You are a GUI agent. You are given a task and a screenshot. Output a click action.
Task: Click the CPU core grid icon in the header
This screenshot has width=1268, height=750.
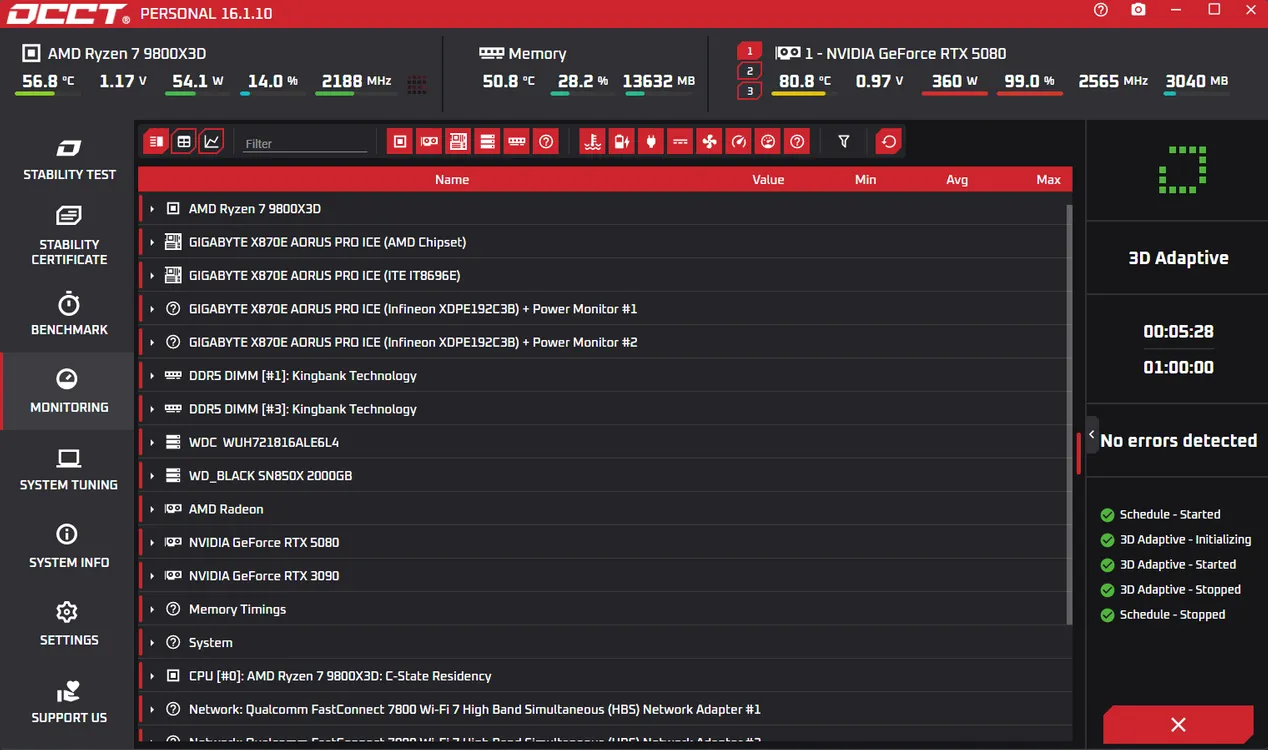417,84
